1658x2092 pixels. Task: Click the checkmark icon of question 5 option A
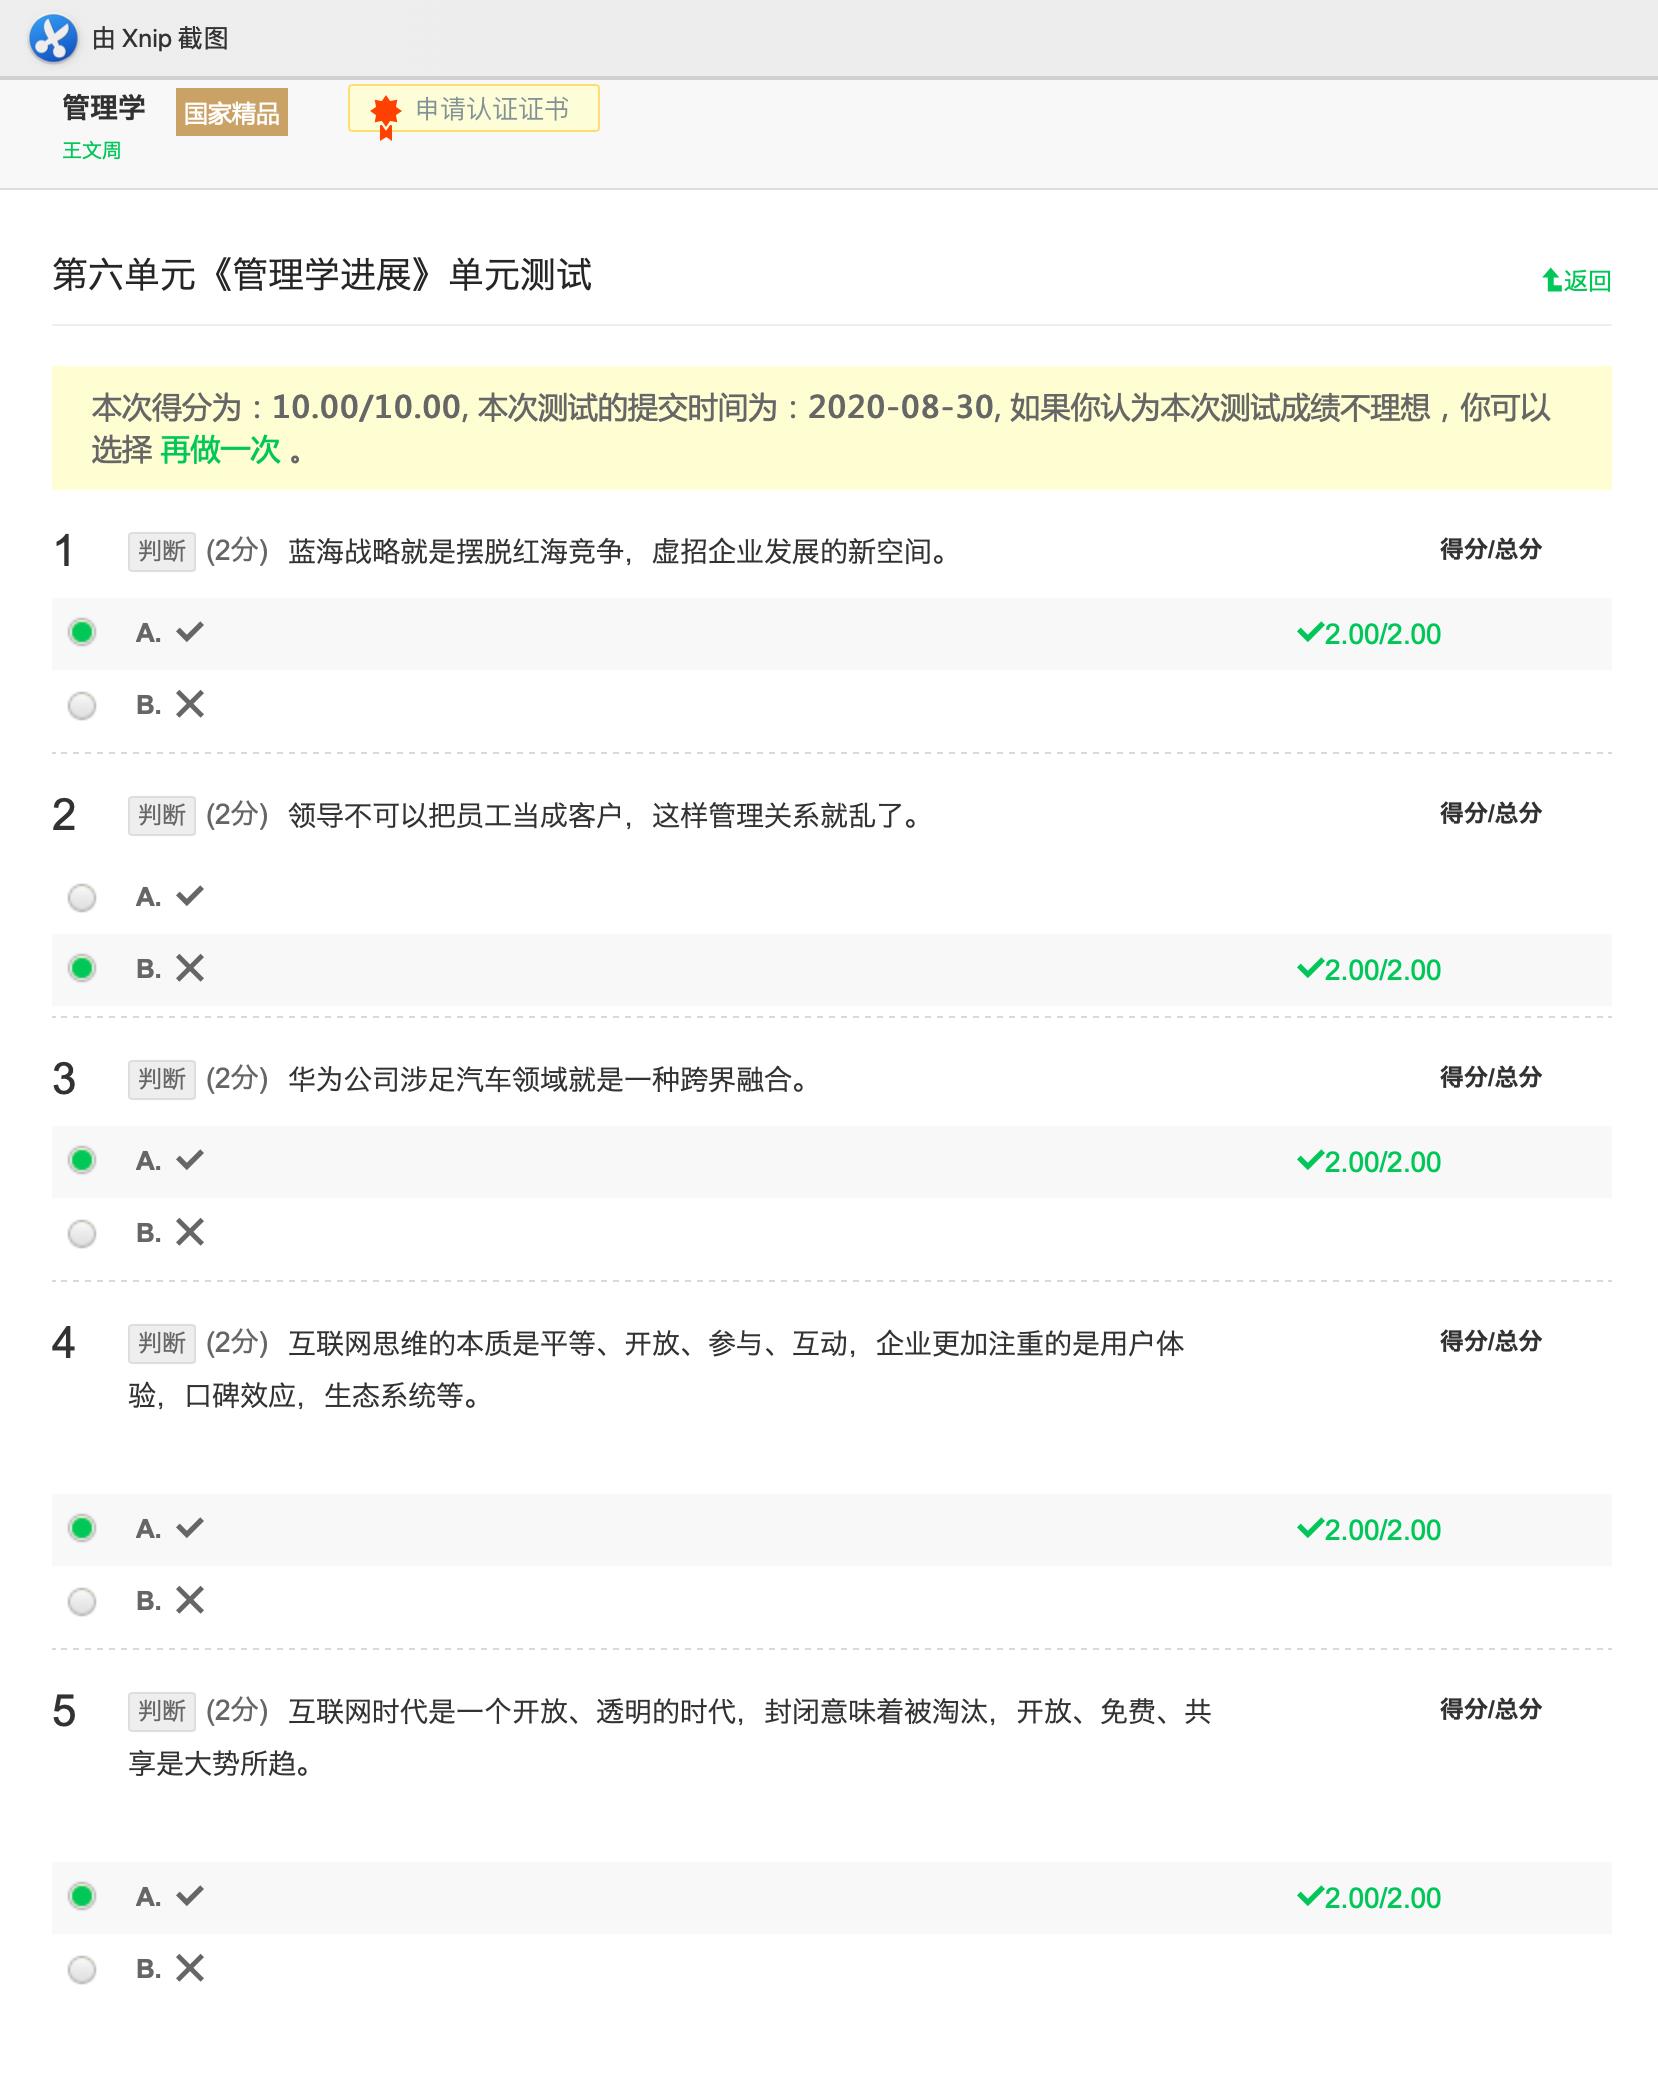point(190,1896)
